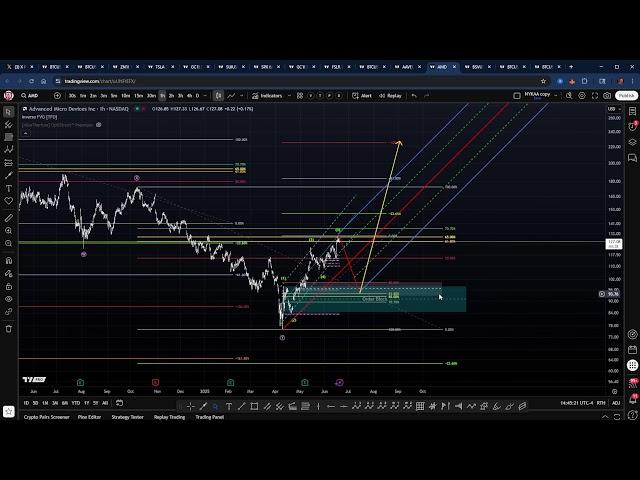Take a snapshot with the camera icon
Screen dimensions: 640x480
(607, 96)
